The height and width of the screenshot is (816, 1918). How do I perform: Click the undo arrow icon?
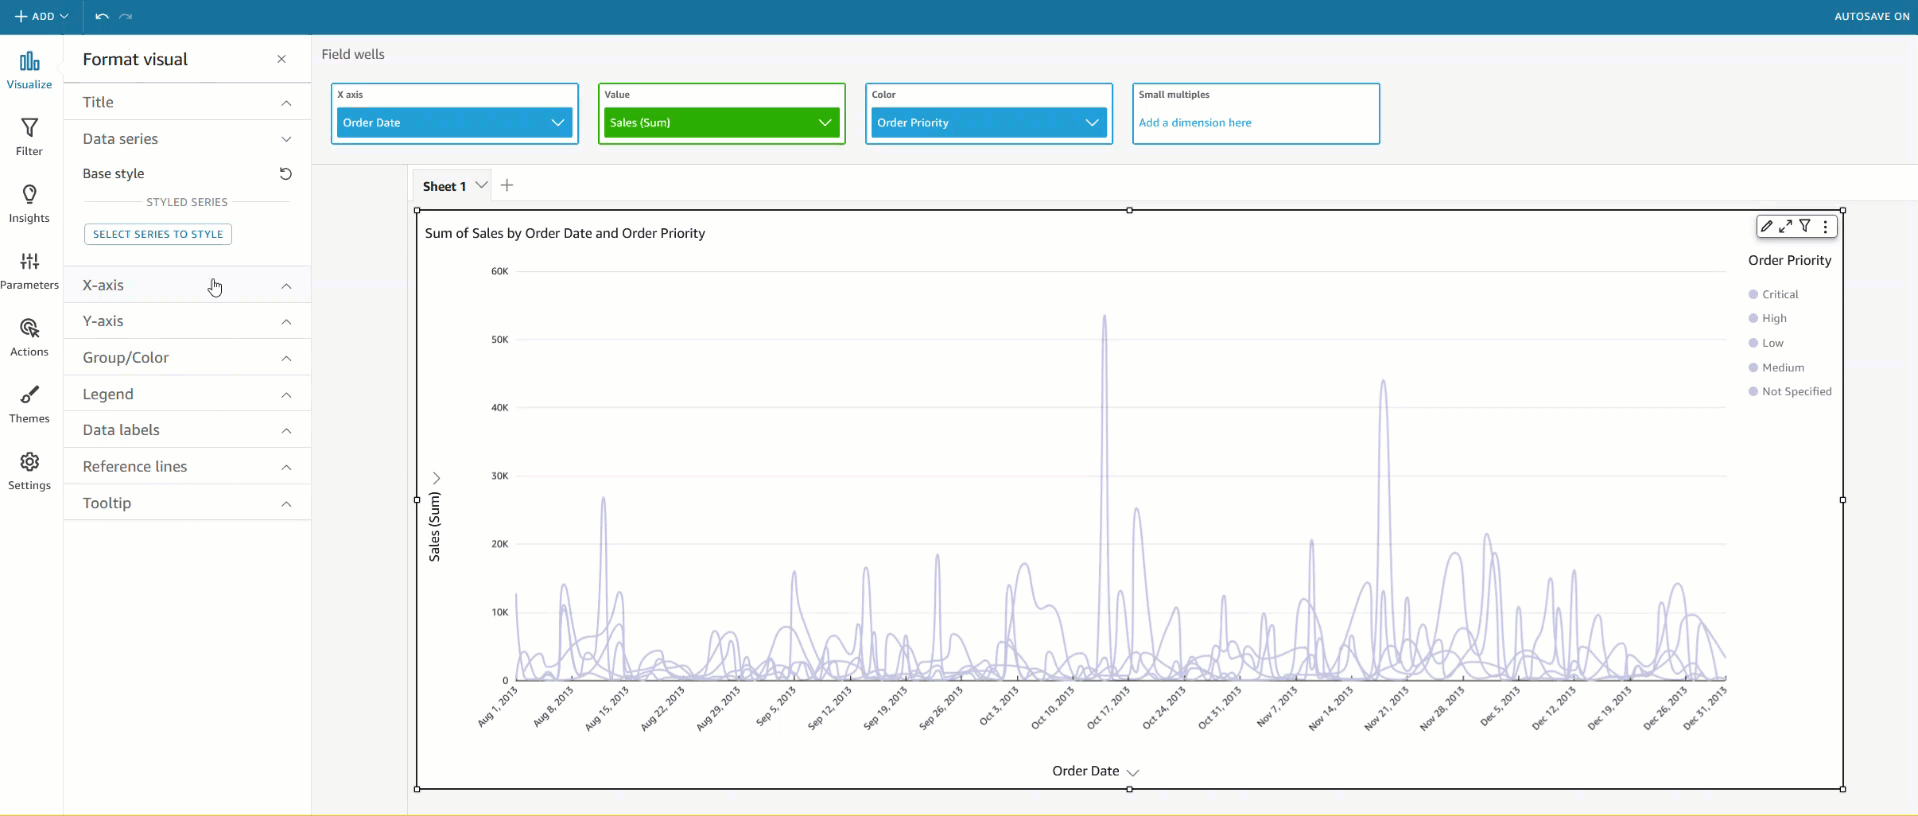coord(101,17)
